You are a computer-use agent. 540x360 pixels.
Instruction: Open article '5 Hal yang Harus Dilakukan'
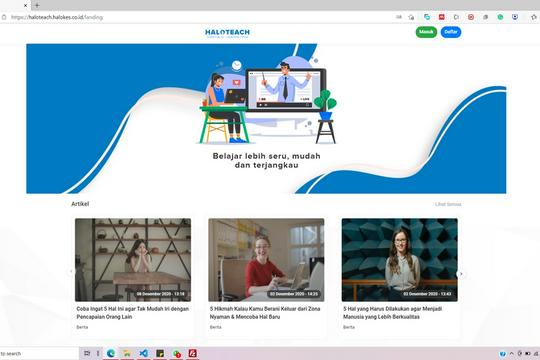393,313
